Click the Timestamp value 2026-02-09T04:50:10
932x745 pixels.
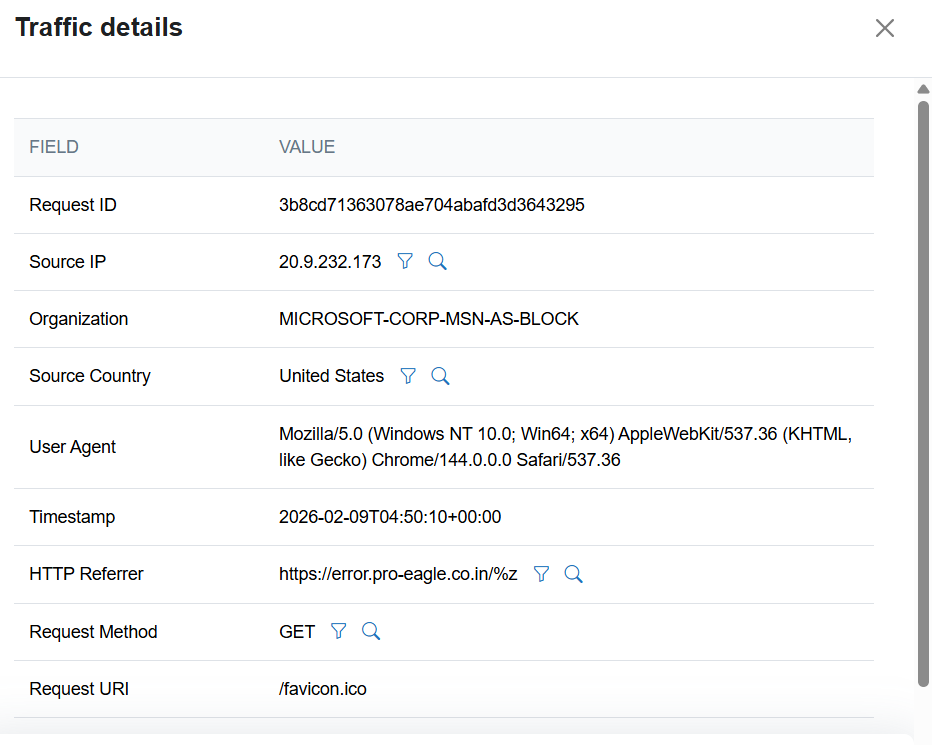point(390,517)
